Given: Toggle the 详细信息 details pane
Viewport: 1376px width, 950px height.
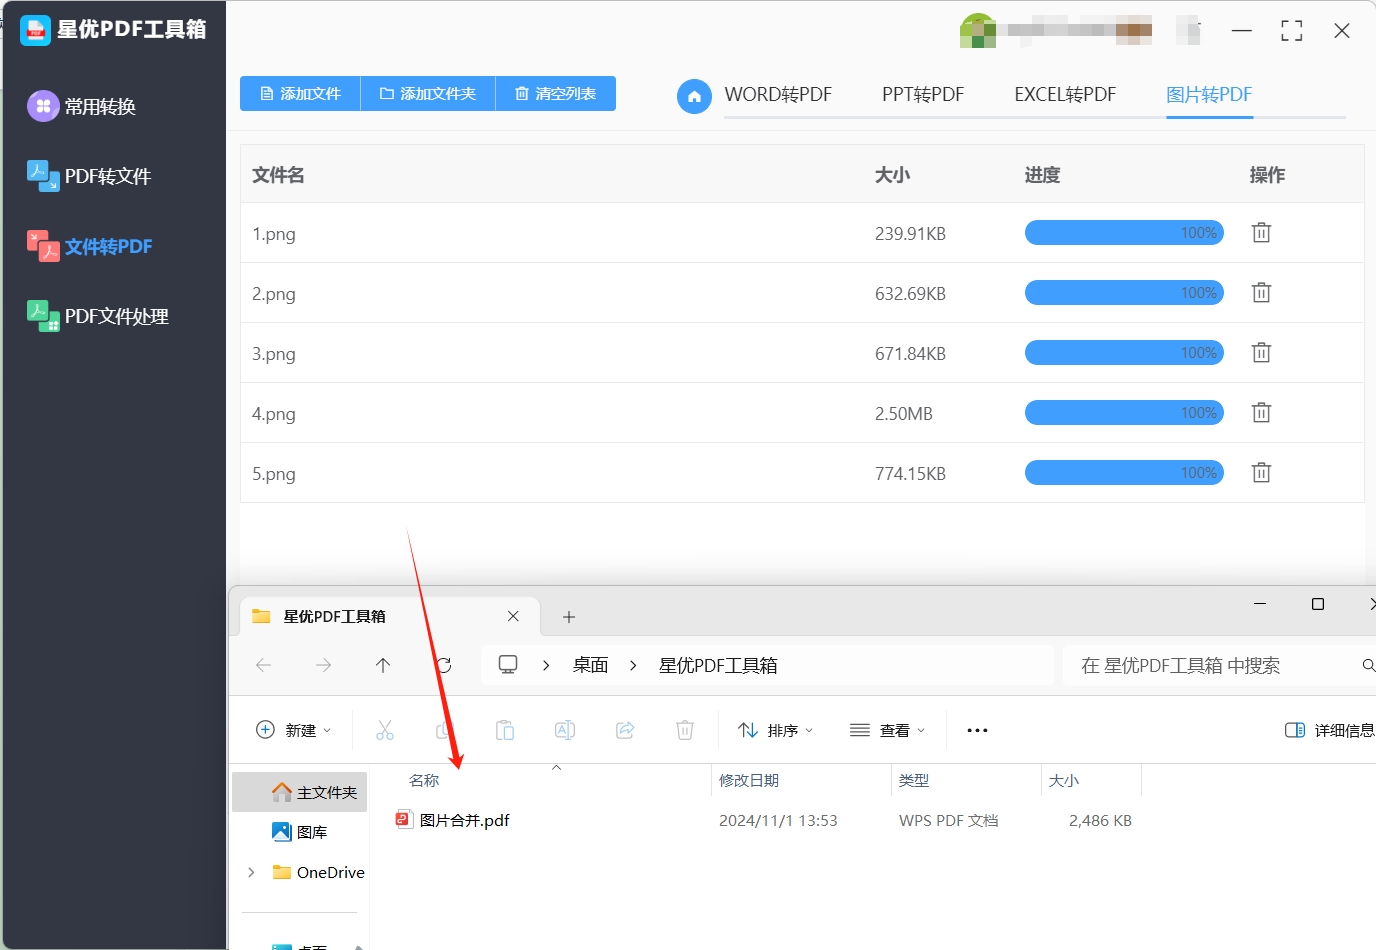Looking at the screenshot, I should click(x=1330, y=730).
